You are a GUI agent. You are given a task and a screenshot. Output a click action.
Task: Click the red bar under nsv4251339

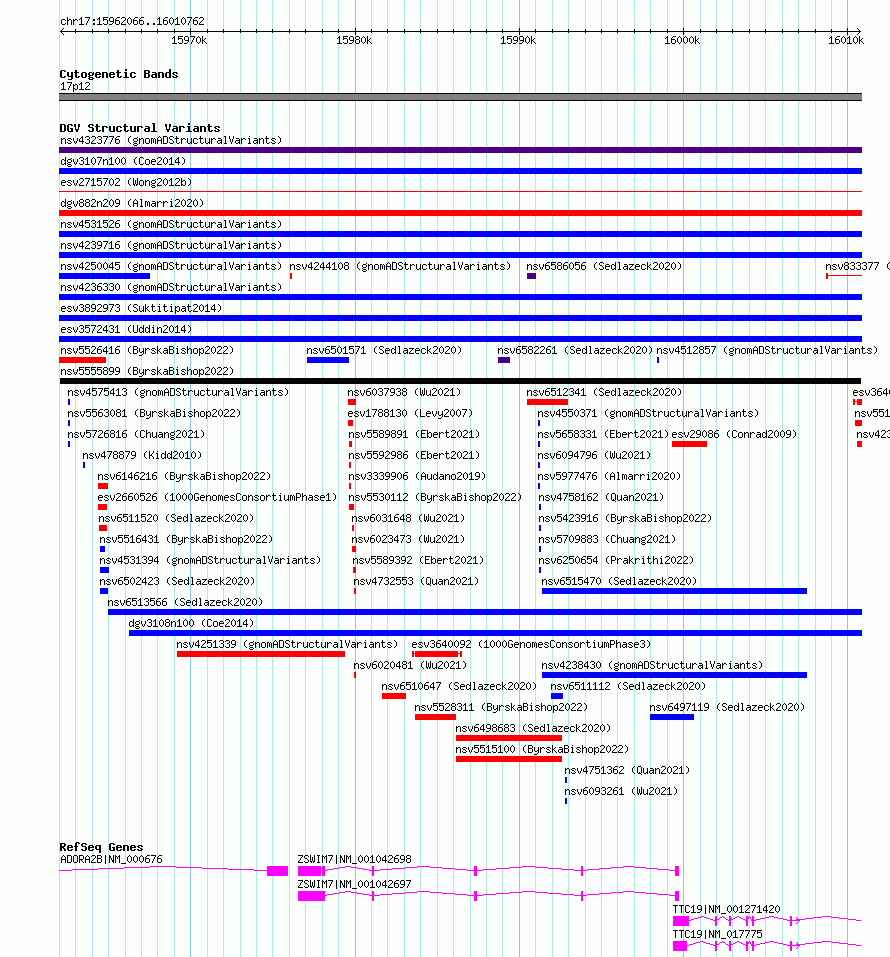261,654
